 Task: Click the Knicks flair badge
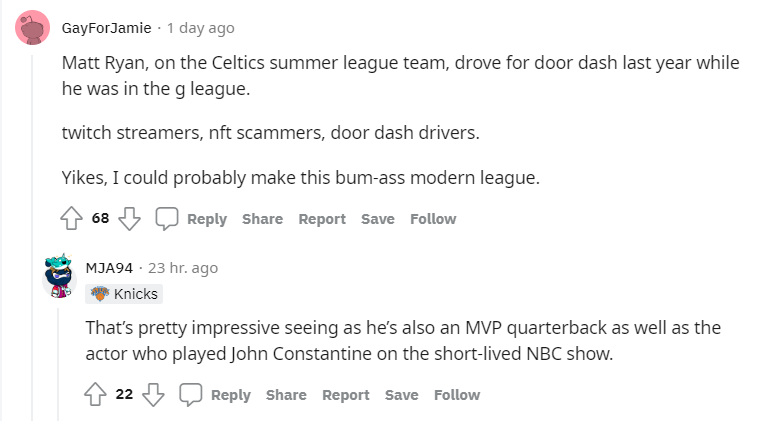click(124, 294)
